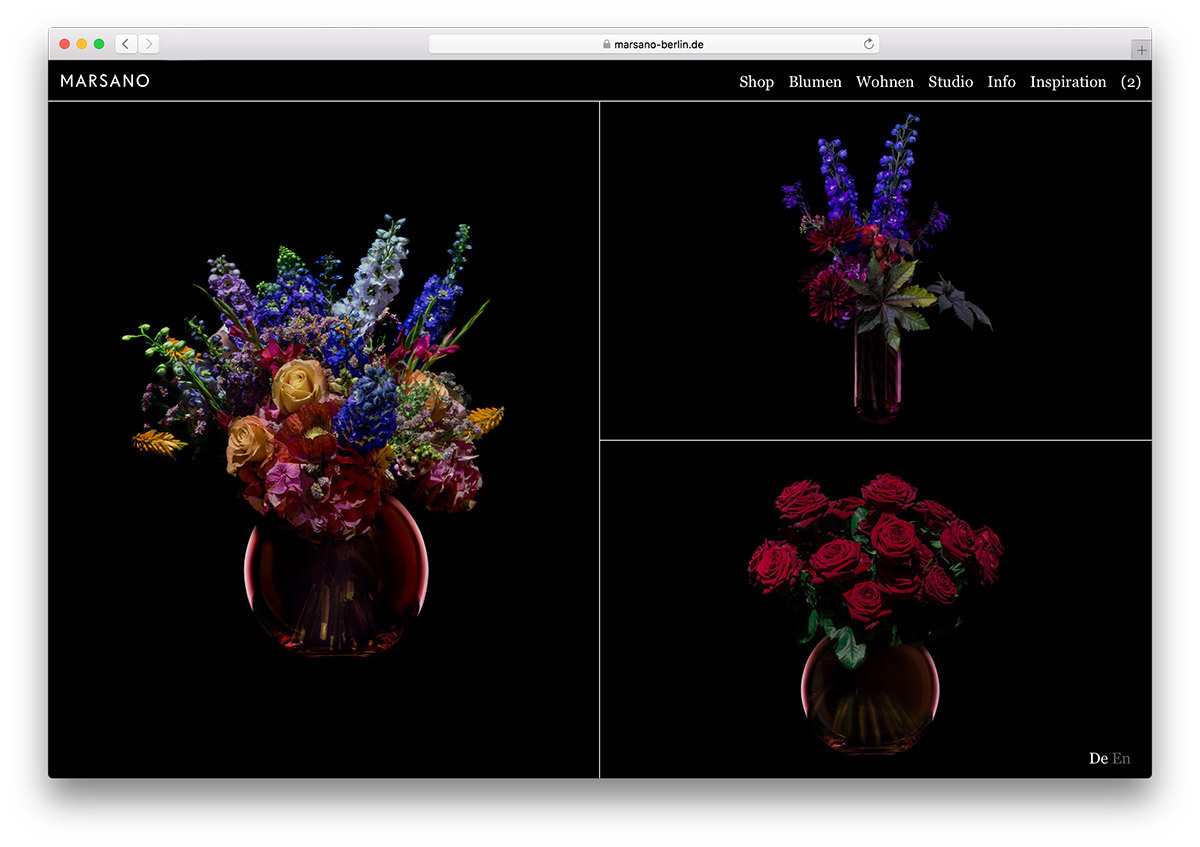1200x847 pixels.
Task: Reload the page with the refresh icon
Action: coord(869,44)
